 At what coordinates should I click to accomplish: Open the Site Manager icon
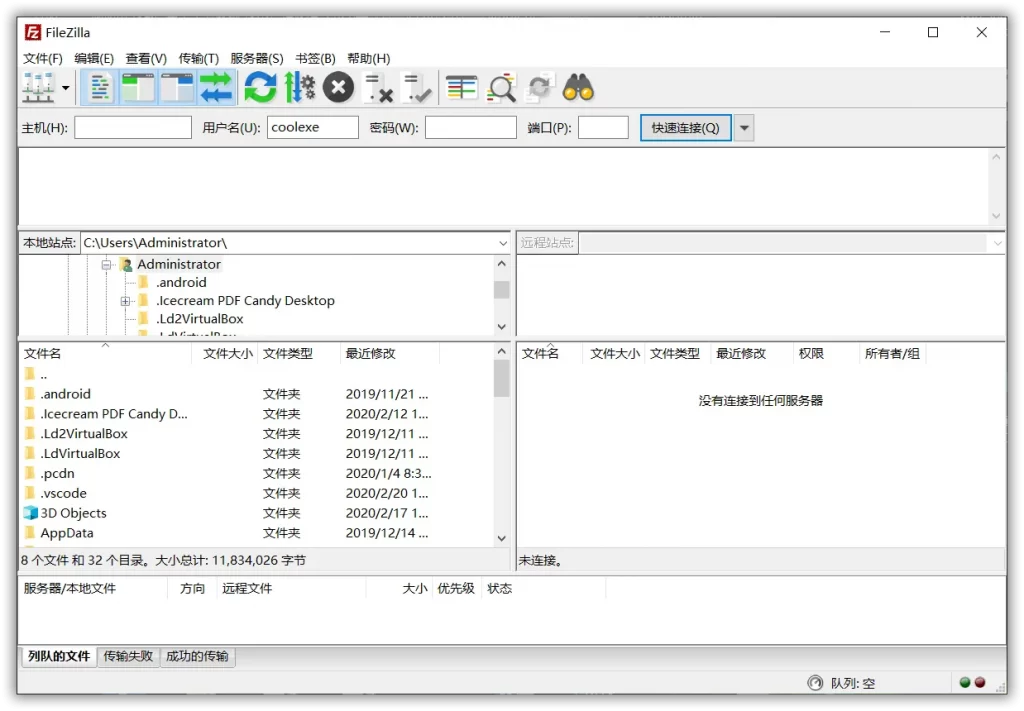(38, 87)
